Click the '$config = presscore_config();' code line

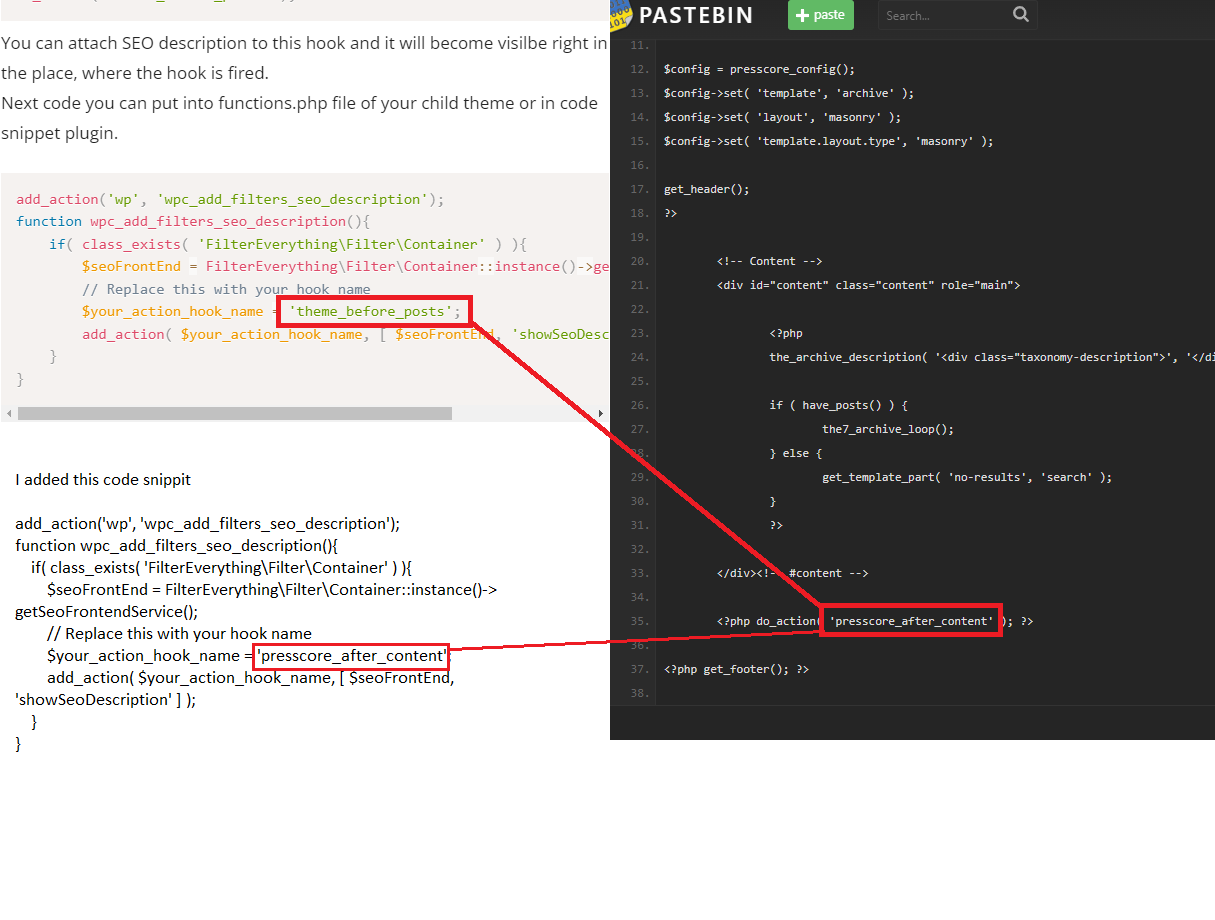759,69
